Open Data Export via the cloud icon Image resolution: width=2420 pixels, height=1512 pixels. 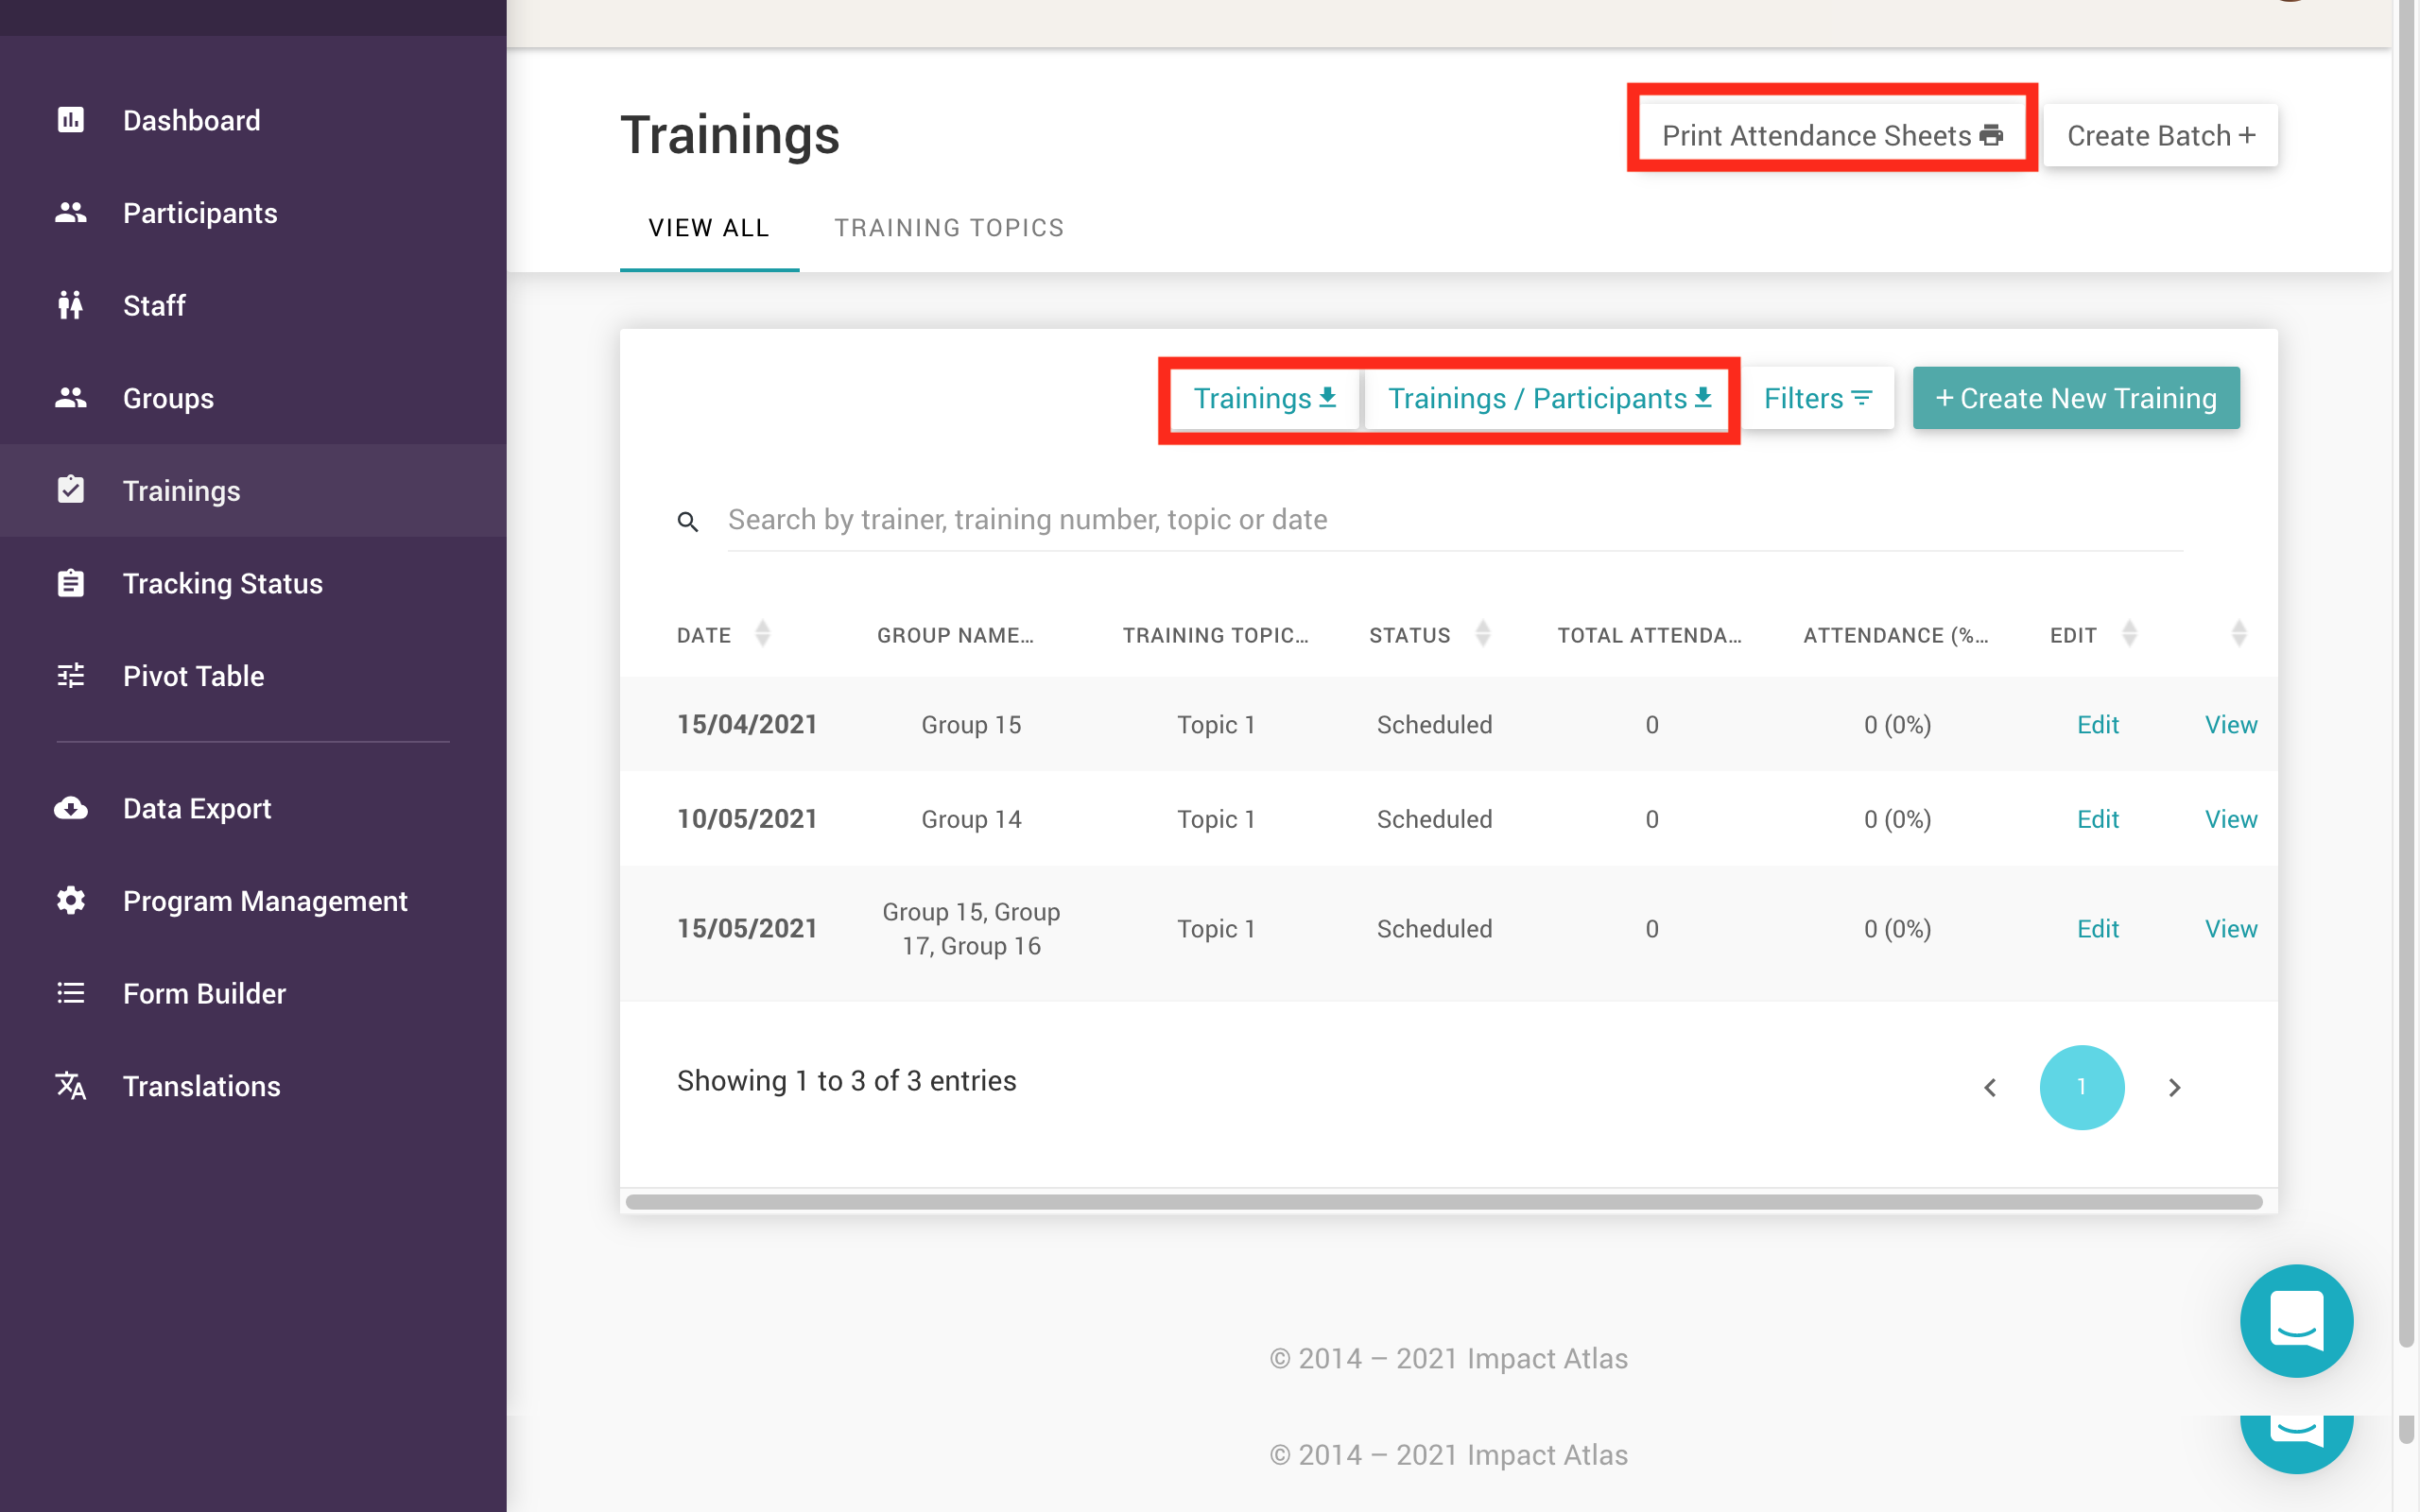point(70,808)
